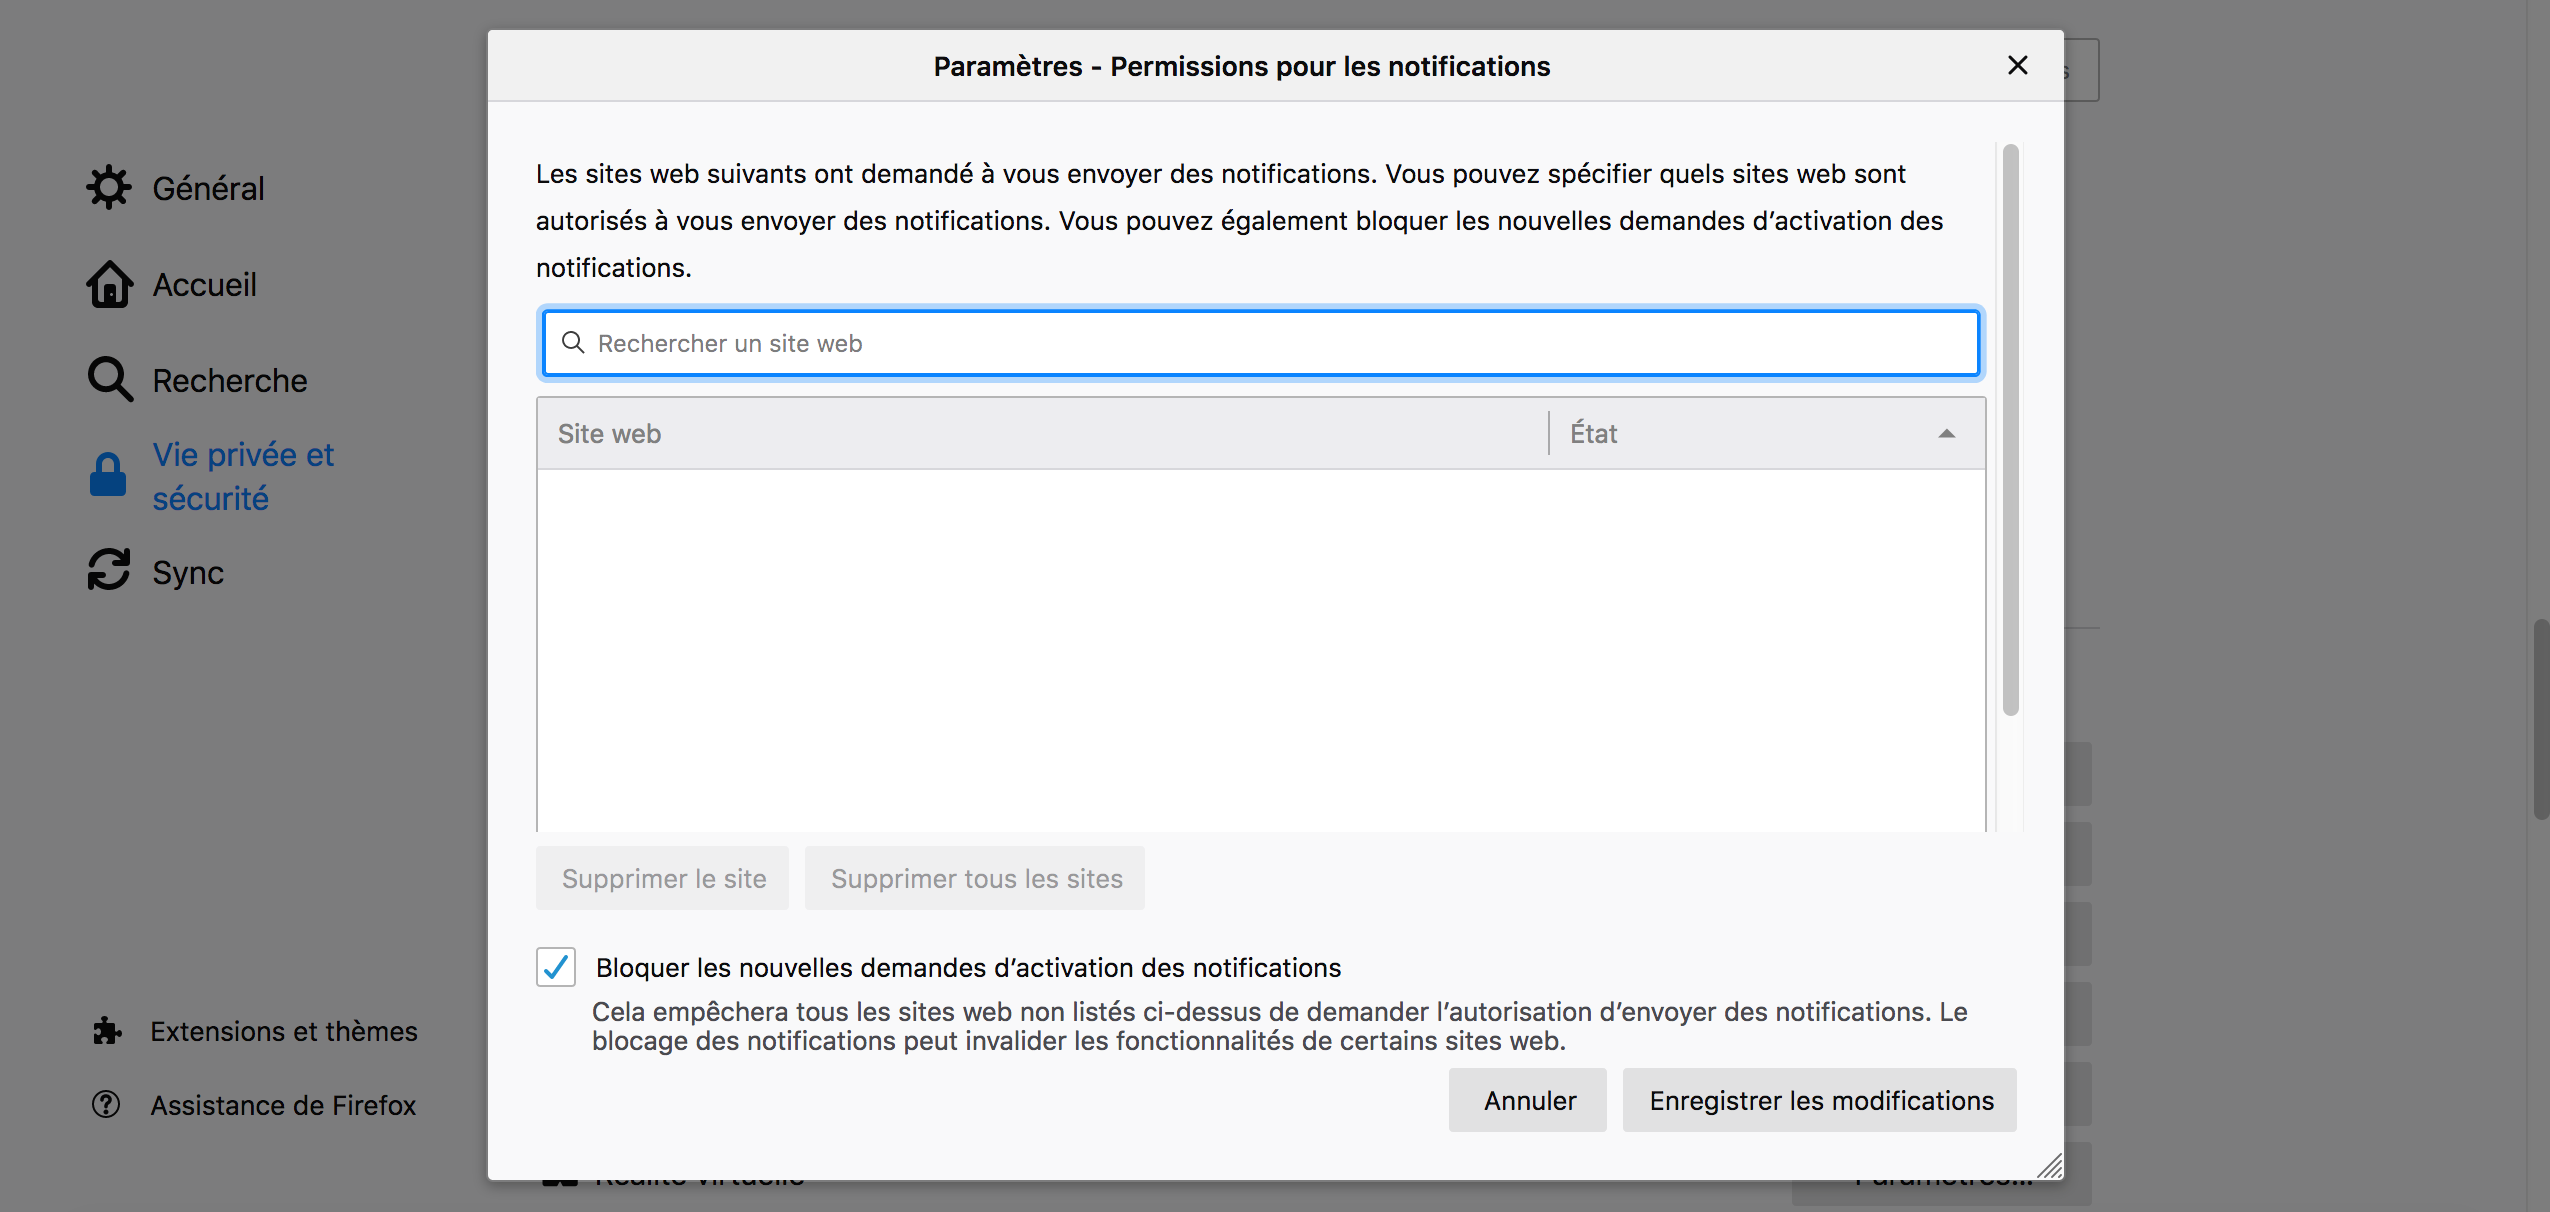Click the Accueil house icon

109,285
